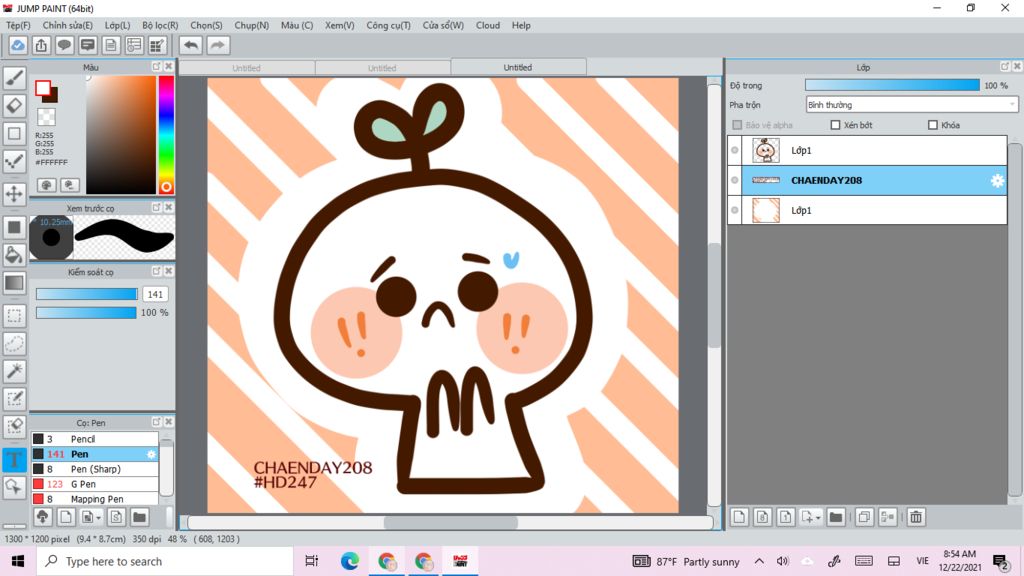Toggle the Bảo vệ alpha checkbox
The width and height of the screenshot is (1024, 576).
click(737, 125)
